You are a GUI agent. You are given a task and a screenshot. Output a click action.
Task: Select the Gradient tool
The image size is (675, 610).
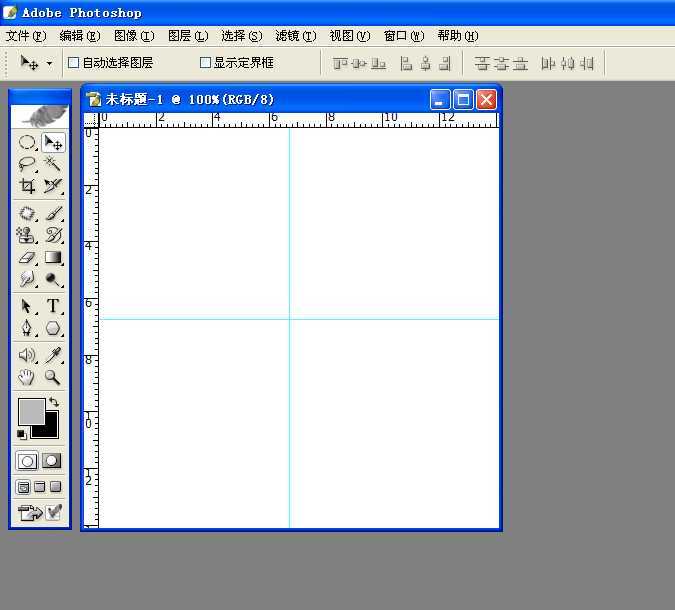53,258
